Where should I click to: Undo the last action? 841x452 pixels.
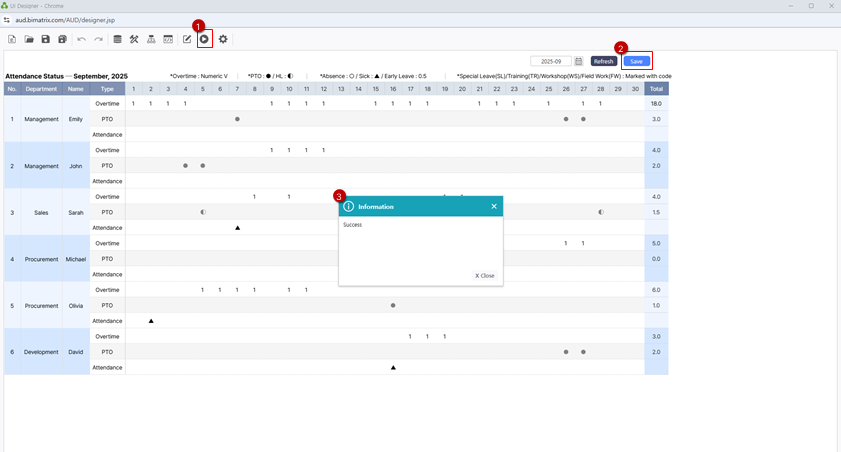pos(82,39)
